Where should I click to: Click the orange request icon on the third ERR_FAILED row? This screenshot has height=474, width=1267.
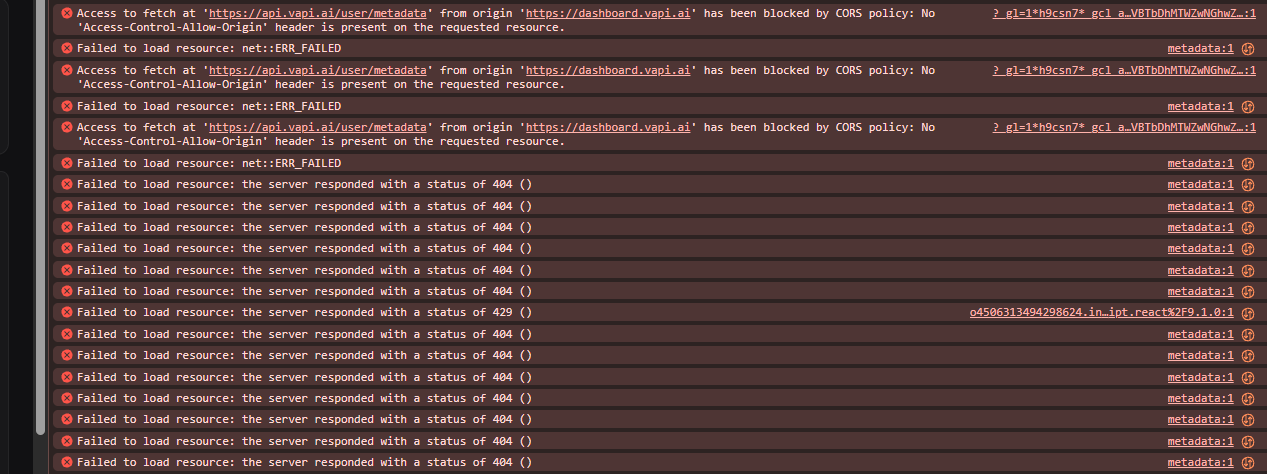[1247, 163]
